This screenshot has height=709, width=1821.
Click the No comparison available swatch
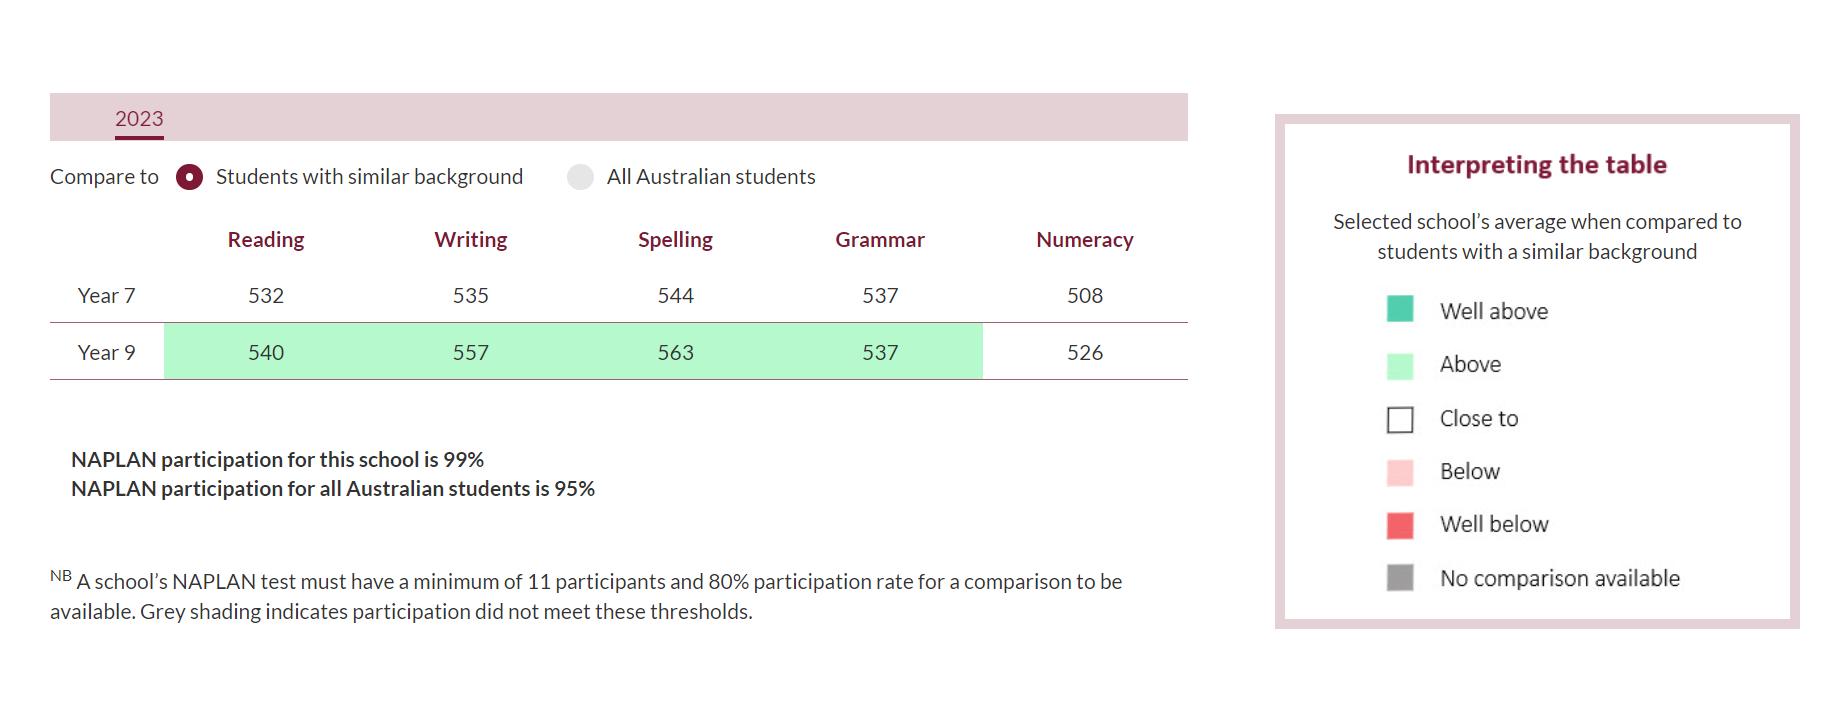(1400, 578)
